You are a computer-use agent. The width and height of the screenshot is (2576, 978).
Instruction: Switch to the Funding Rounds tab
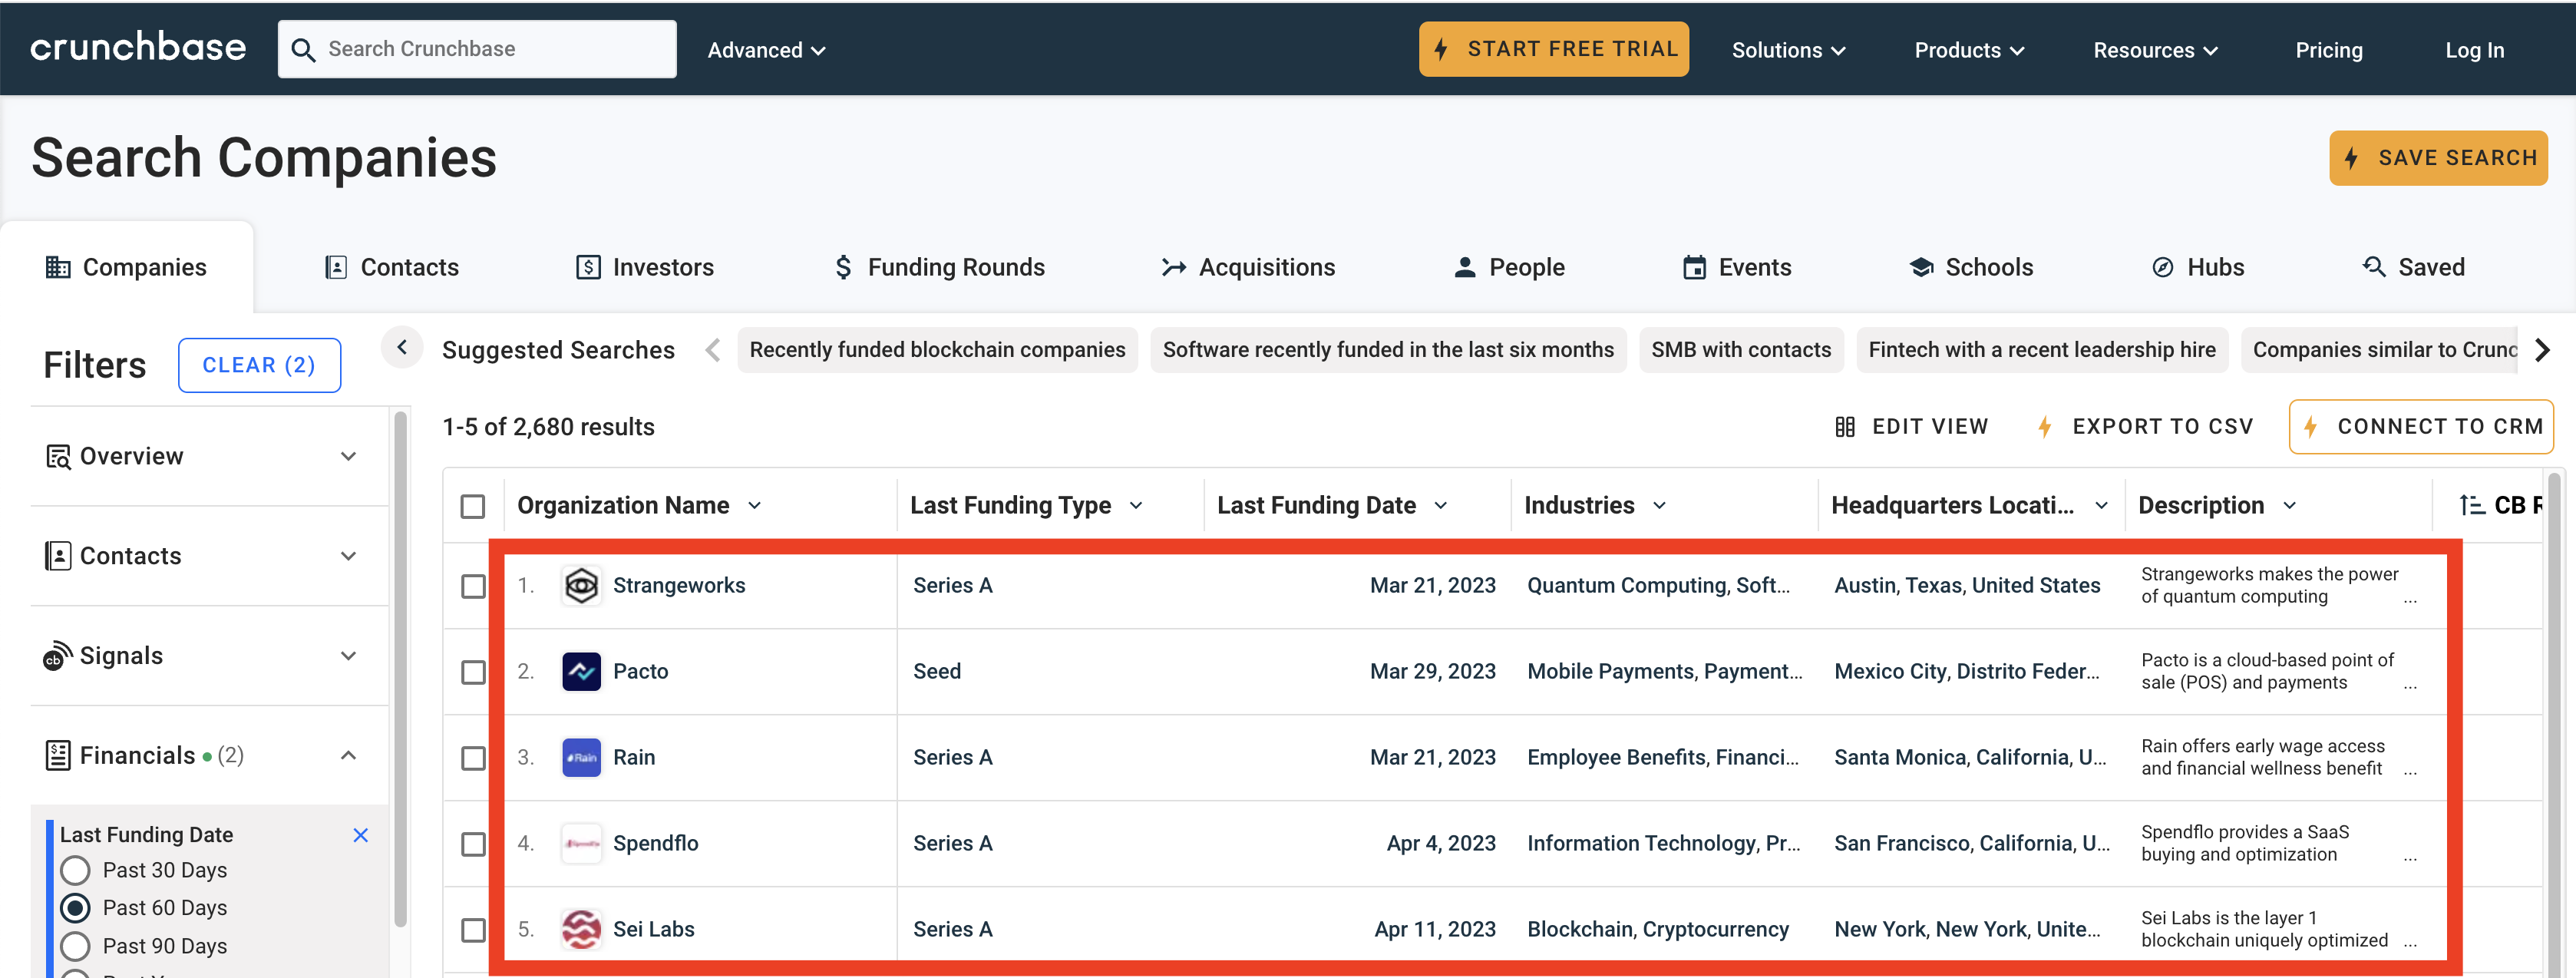coord(939,267)
